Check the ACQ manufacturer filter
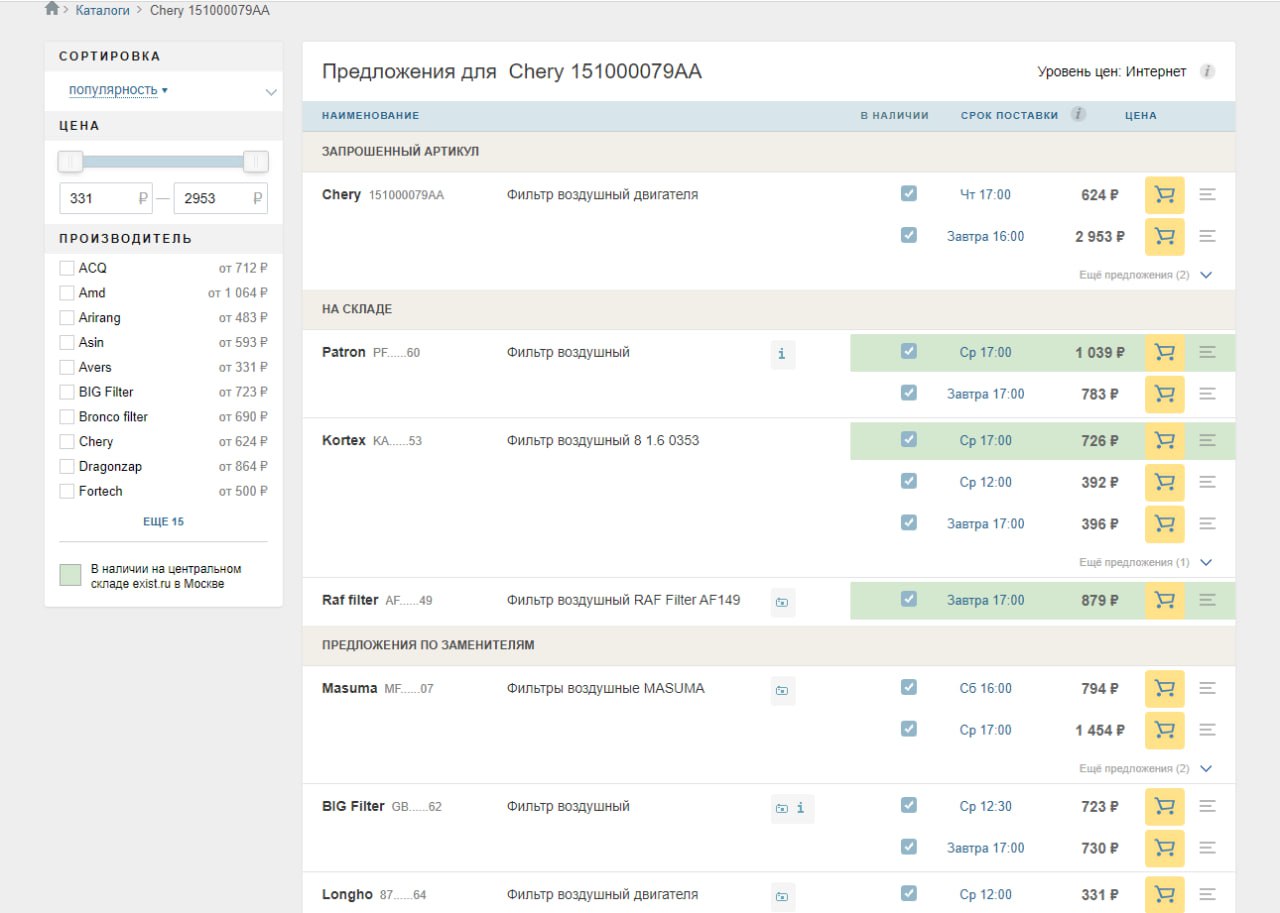Screen dimensions: 1280x913 coord(67,268)
